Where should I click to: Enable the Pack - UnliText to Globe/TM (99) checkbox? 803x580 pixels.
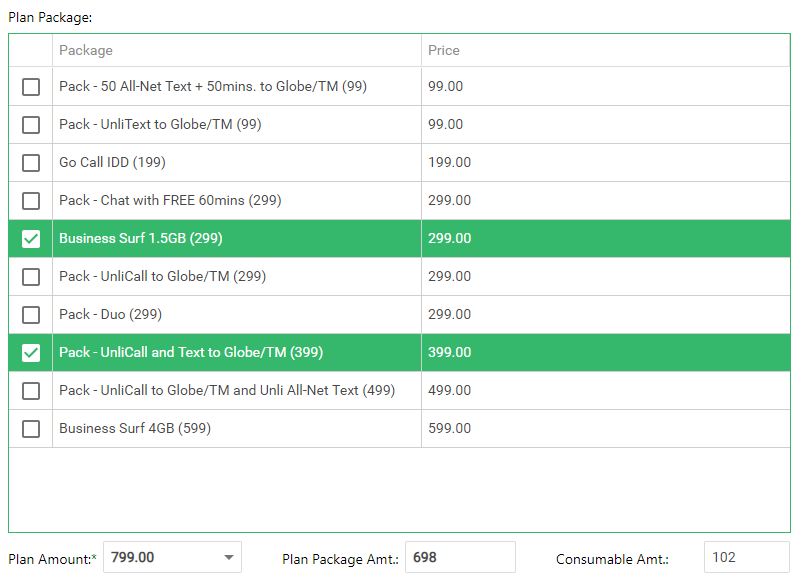tap(30, 124)
